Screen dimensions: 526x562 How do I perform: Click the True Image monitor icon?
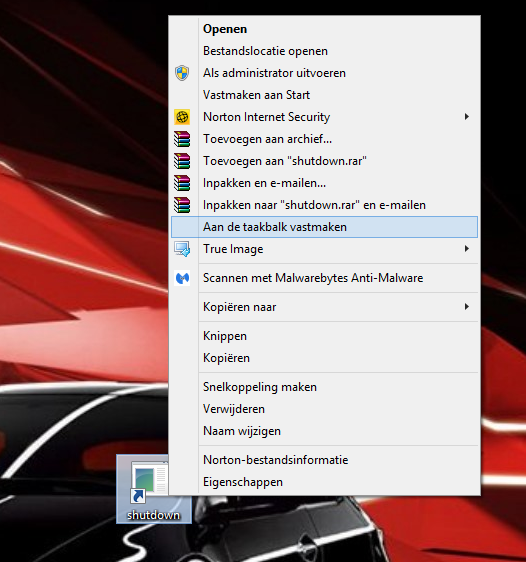click(182, 249)
